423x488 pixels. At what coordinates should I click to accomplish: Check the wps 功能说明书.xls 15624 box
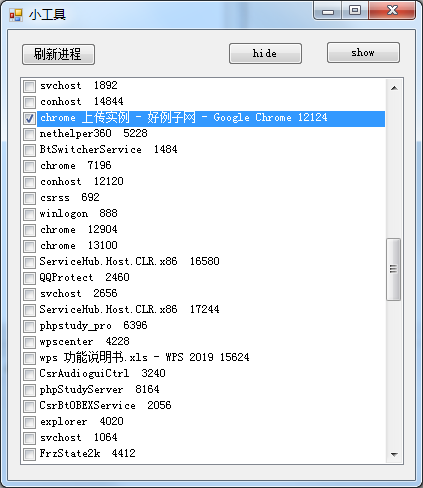tap(29, 358)
